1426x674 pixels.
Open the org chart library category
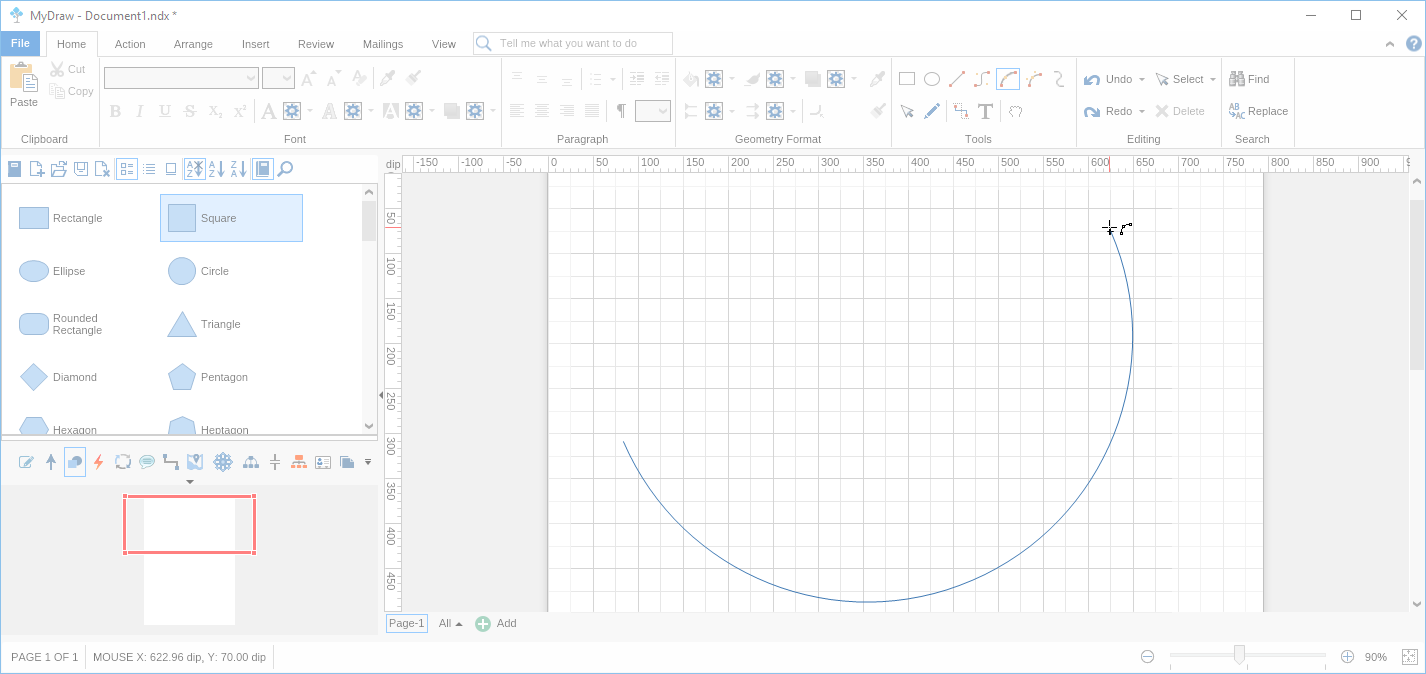click(299, 462)
